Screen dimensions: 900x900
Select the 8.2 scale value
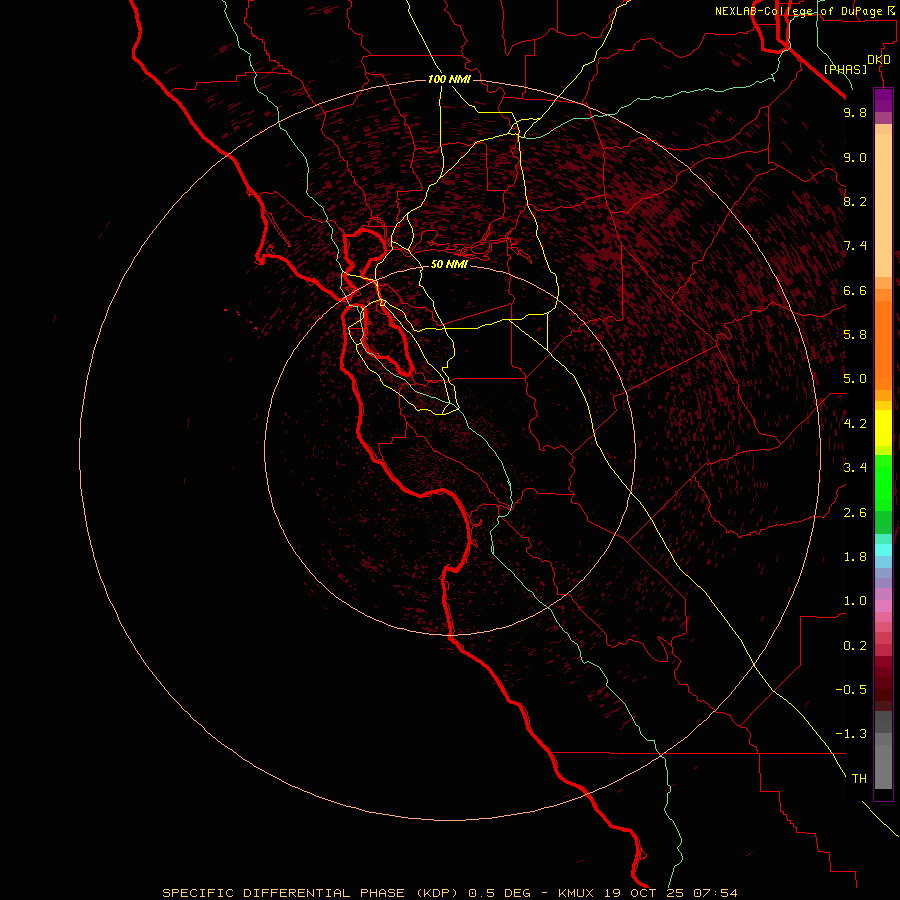pos(855,201)
